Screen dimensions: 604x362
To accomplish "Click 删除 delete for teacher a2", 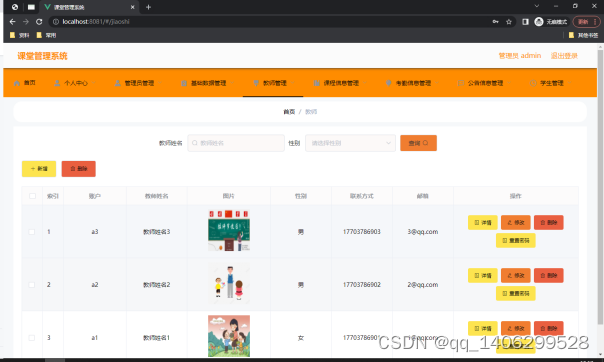I will pyautogui.click(x=549, y=275).
